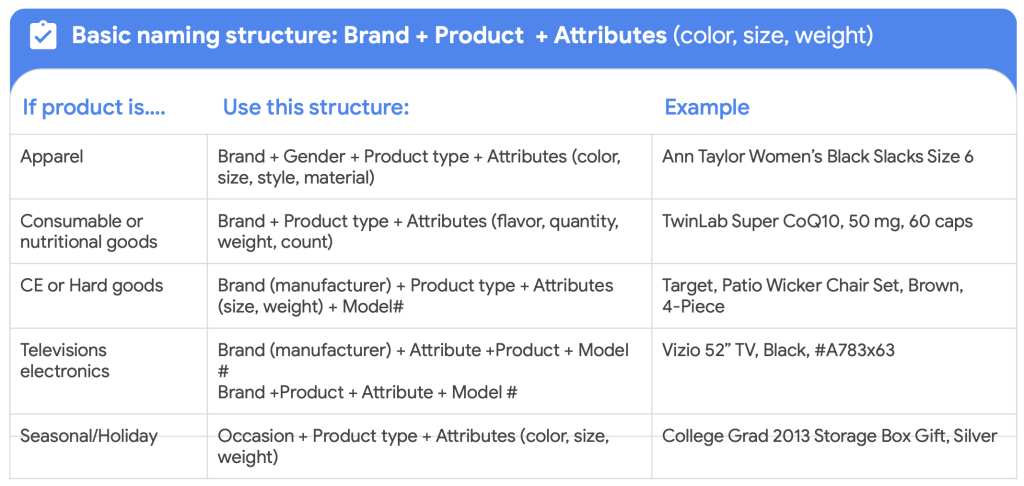The image size is (1024, 486).
Task: Click the clipboard checkmark icon in header
Action: point(43,35)
